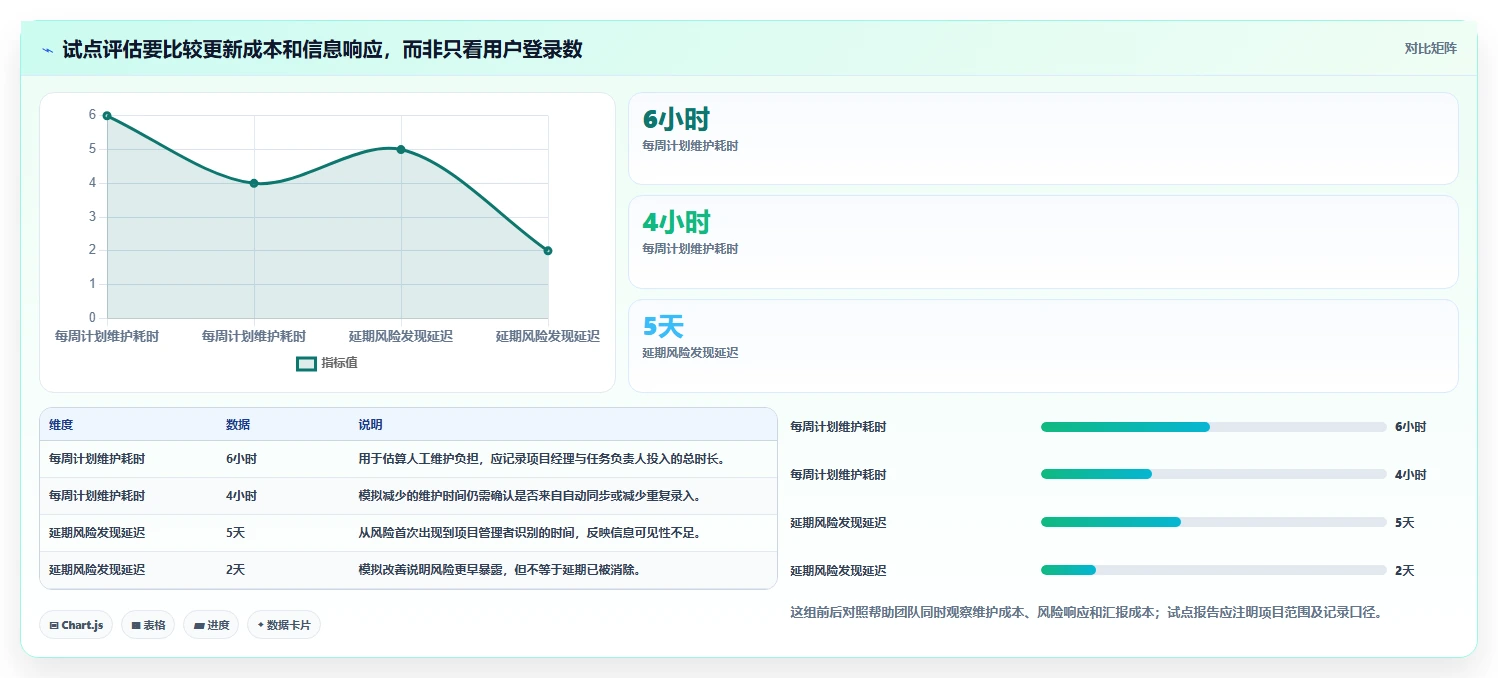Click the 4小时 cell in the table
1498x678 pixels.
click(x=241, y=496)
